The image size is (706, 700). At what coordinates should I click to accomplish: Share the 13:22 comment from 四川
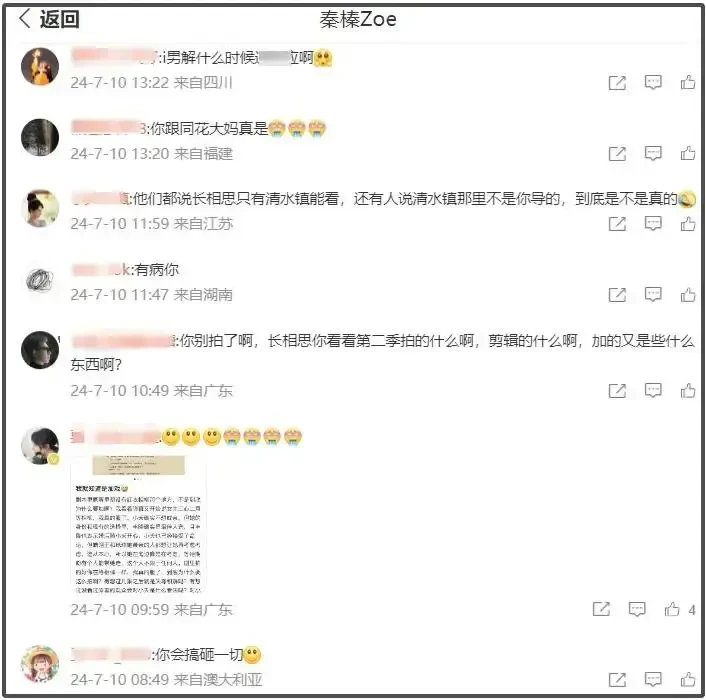tap(617, 82)
